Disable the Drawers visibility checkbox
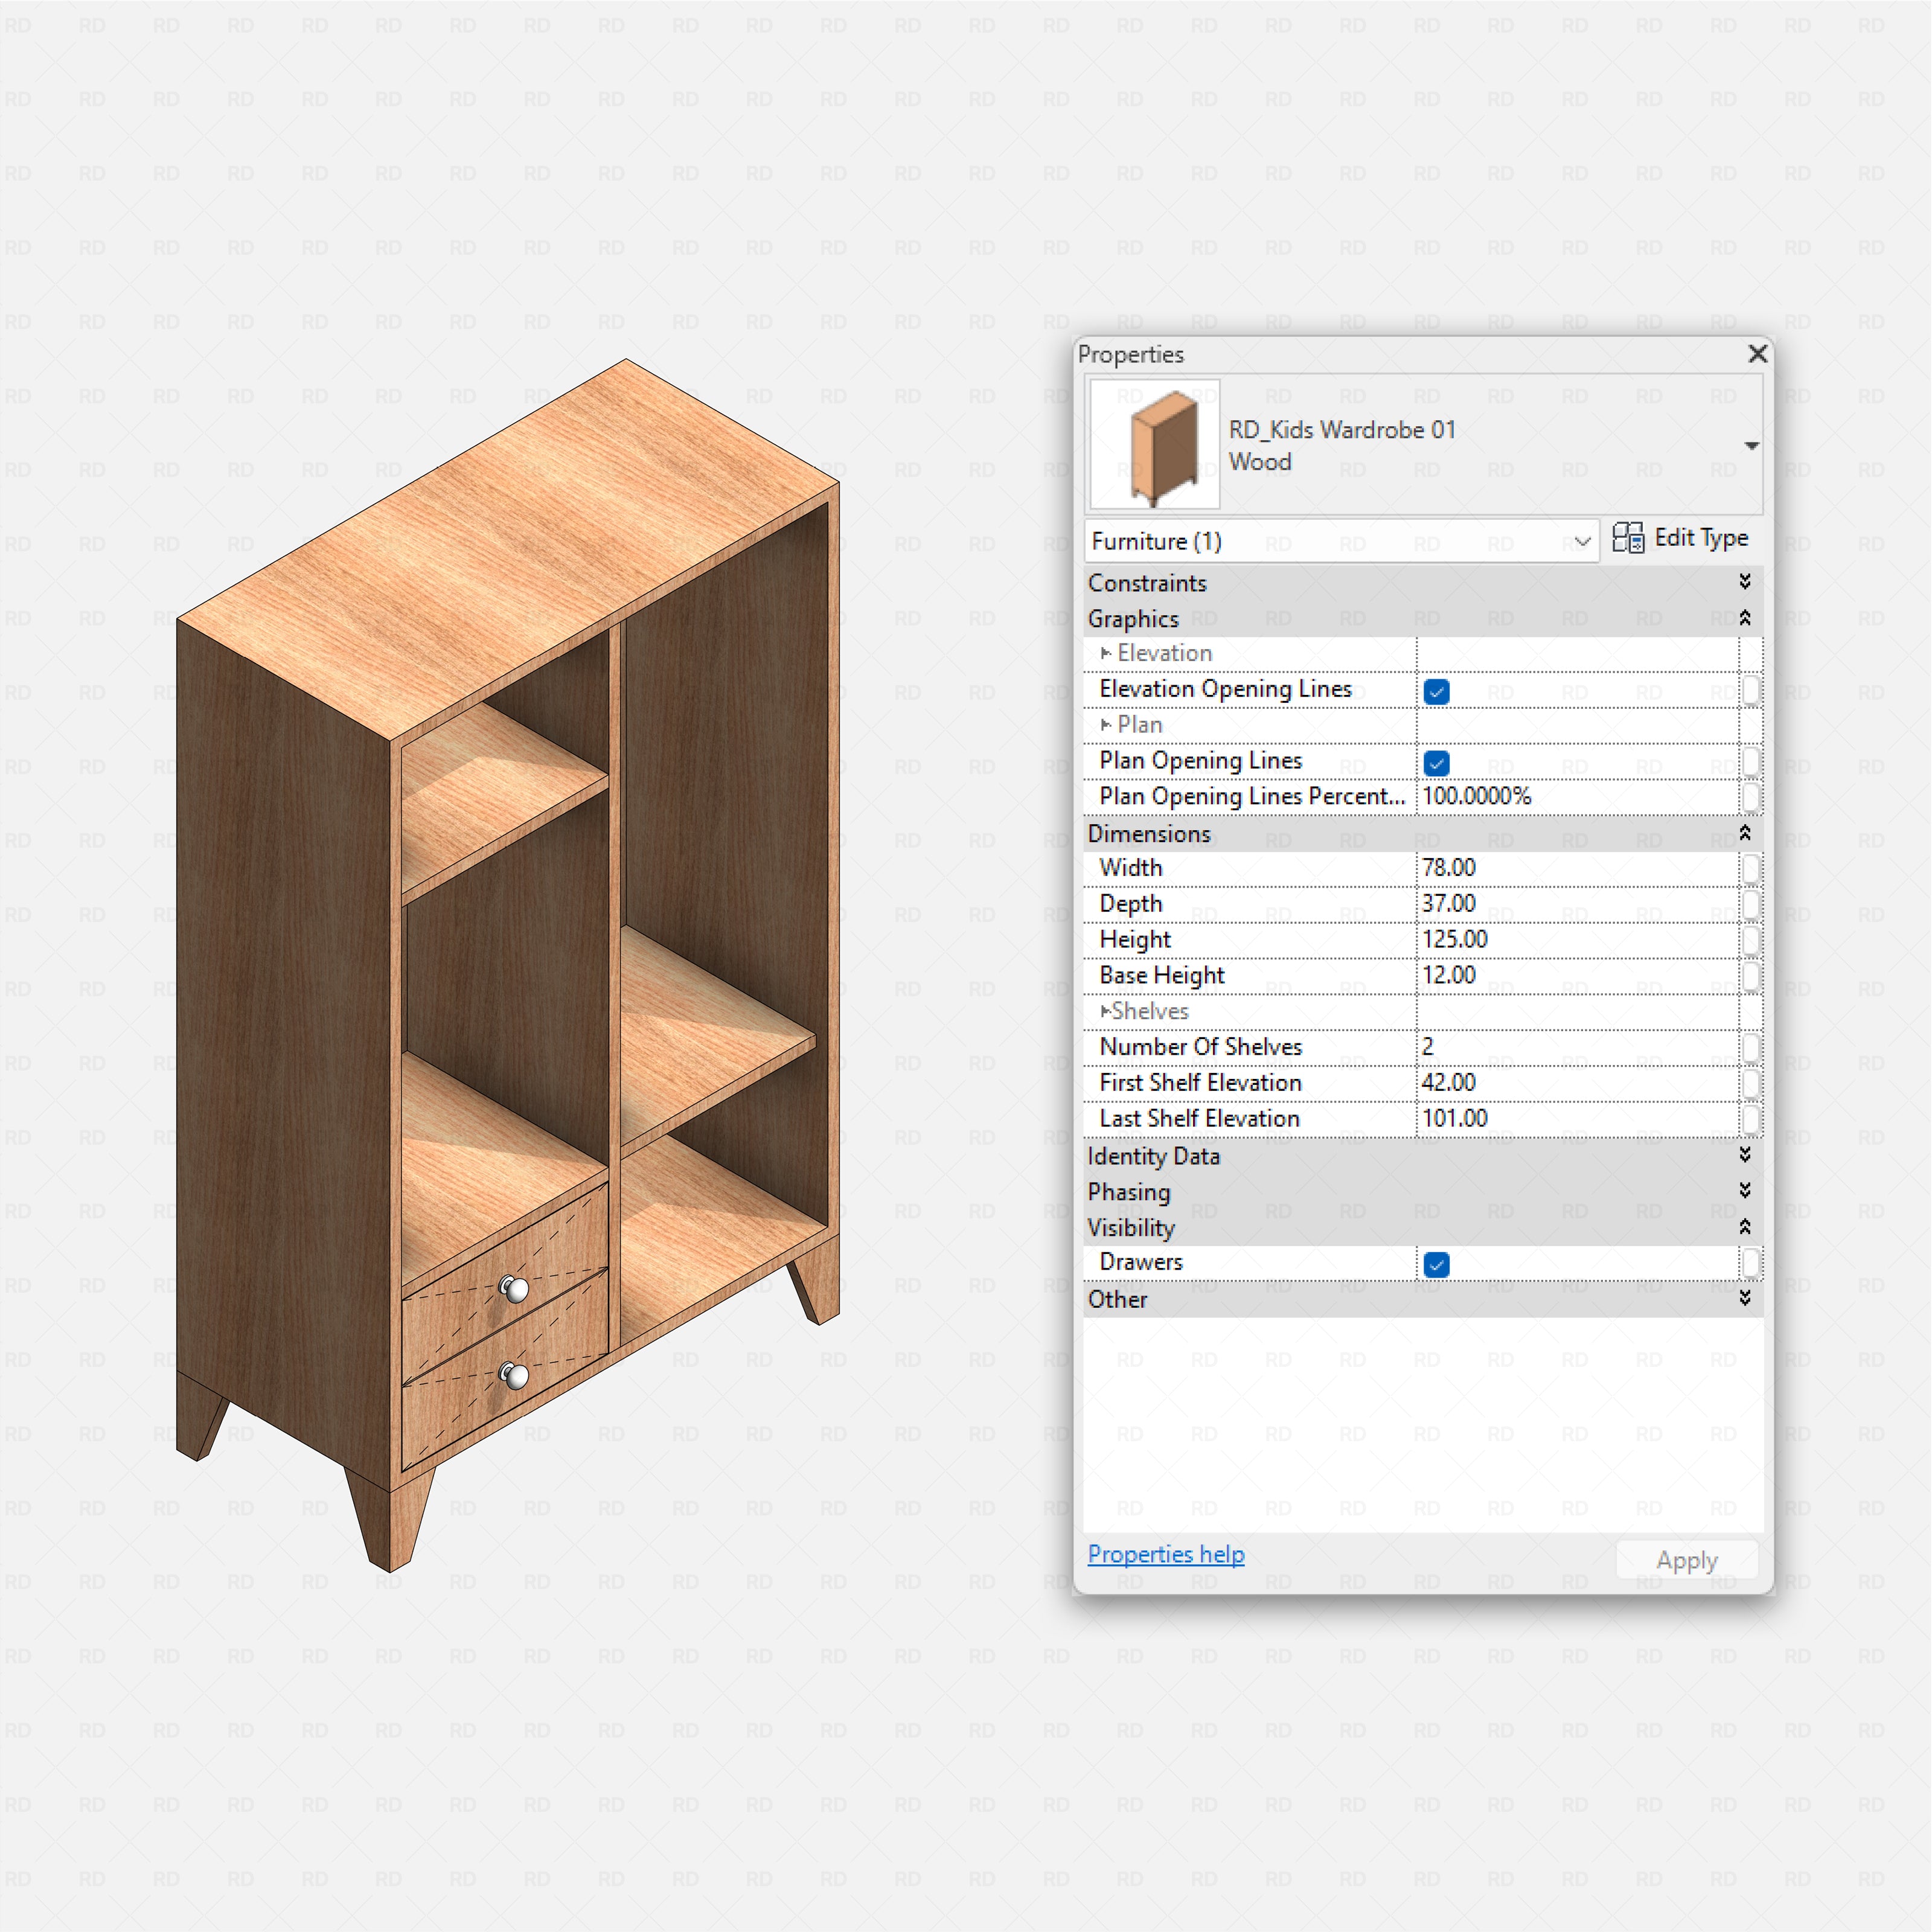1932x1932 pixels. 1436,1264
